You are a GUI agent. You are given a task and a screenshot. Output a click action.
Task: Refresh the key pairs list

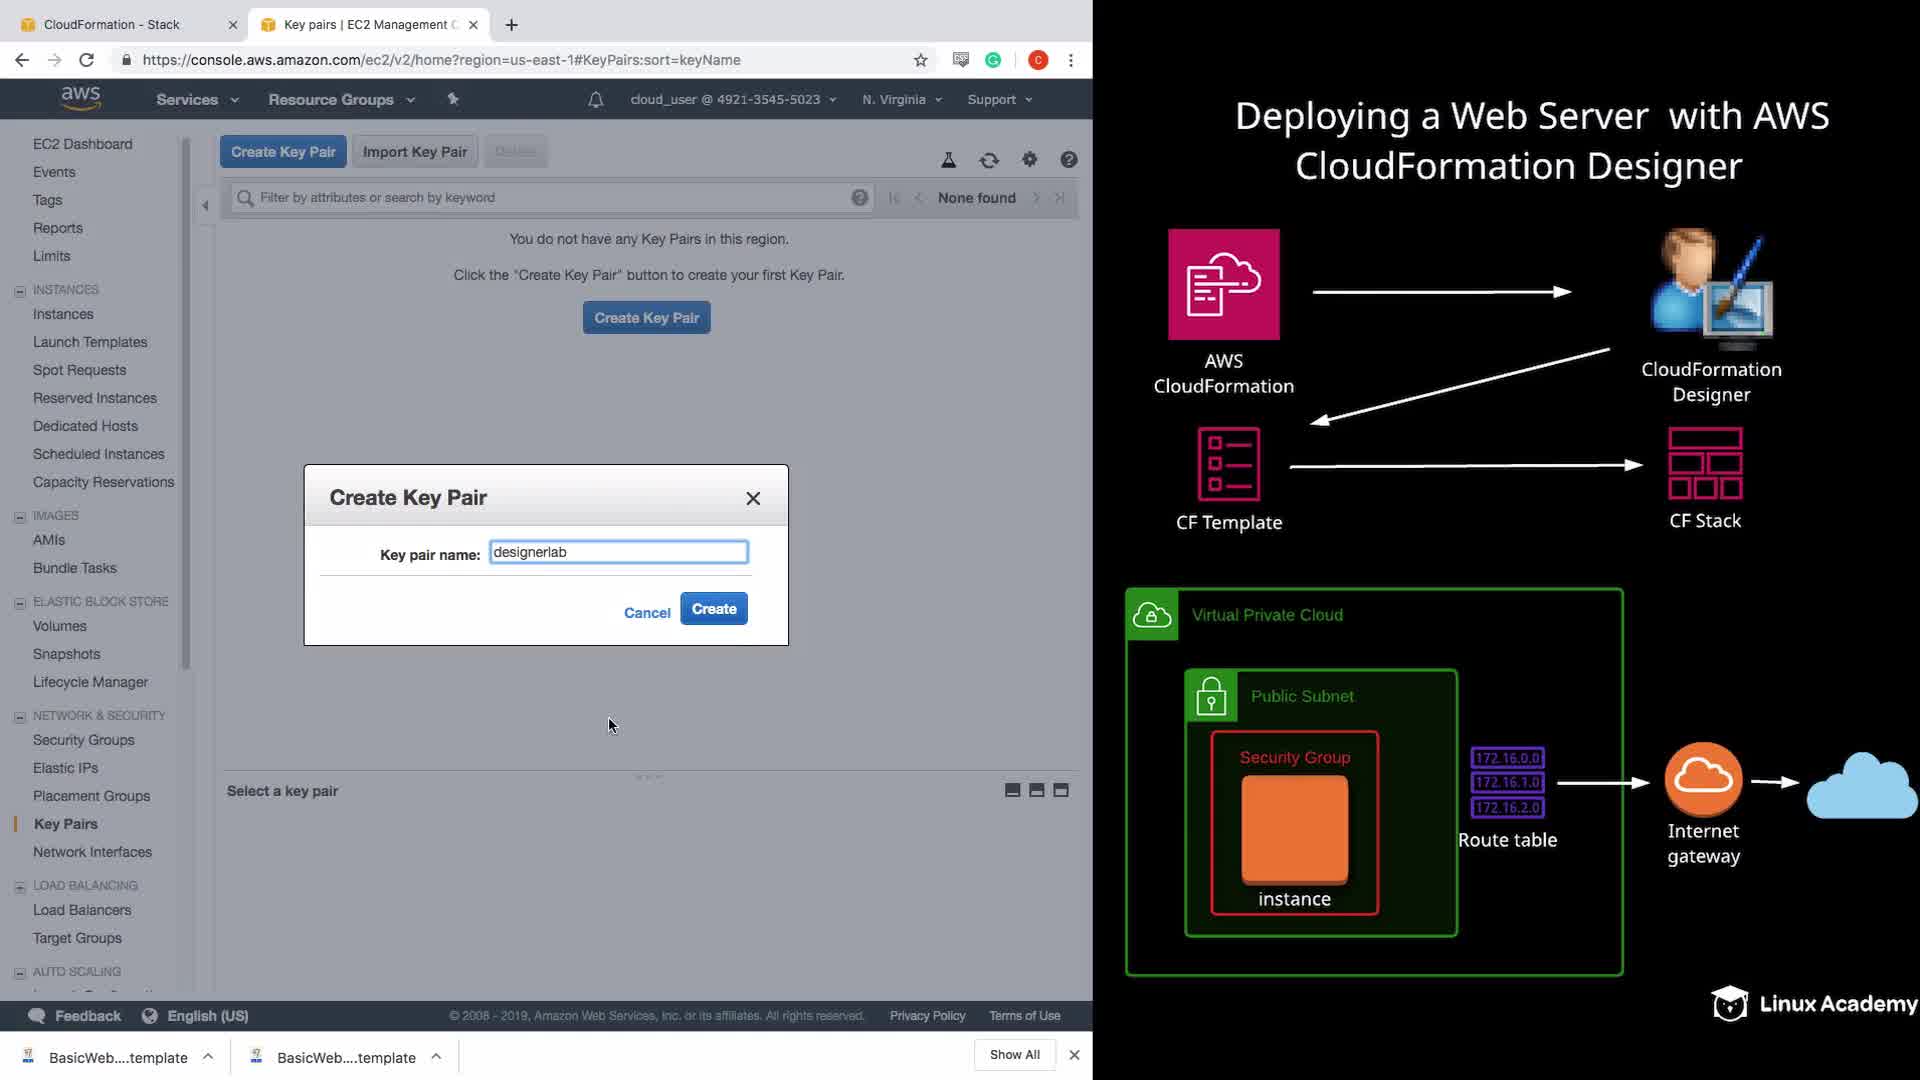pos(989,160)
